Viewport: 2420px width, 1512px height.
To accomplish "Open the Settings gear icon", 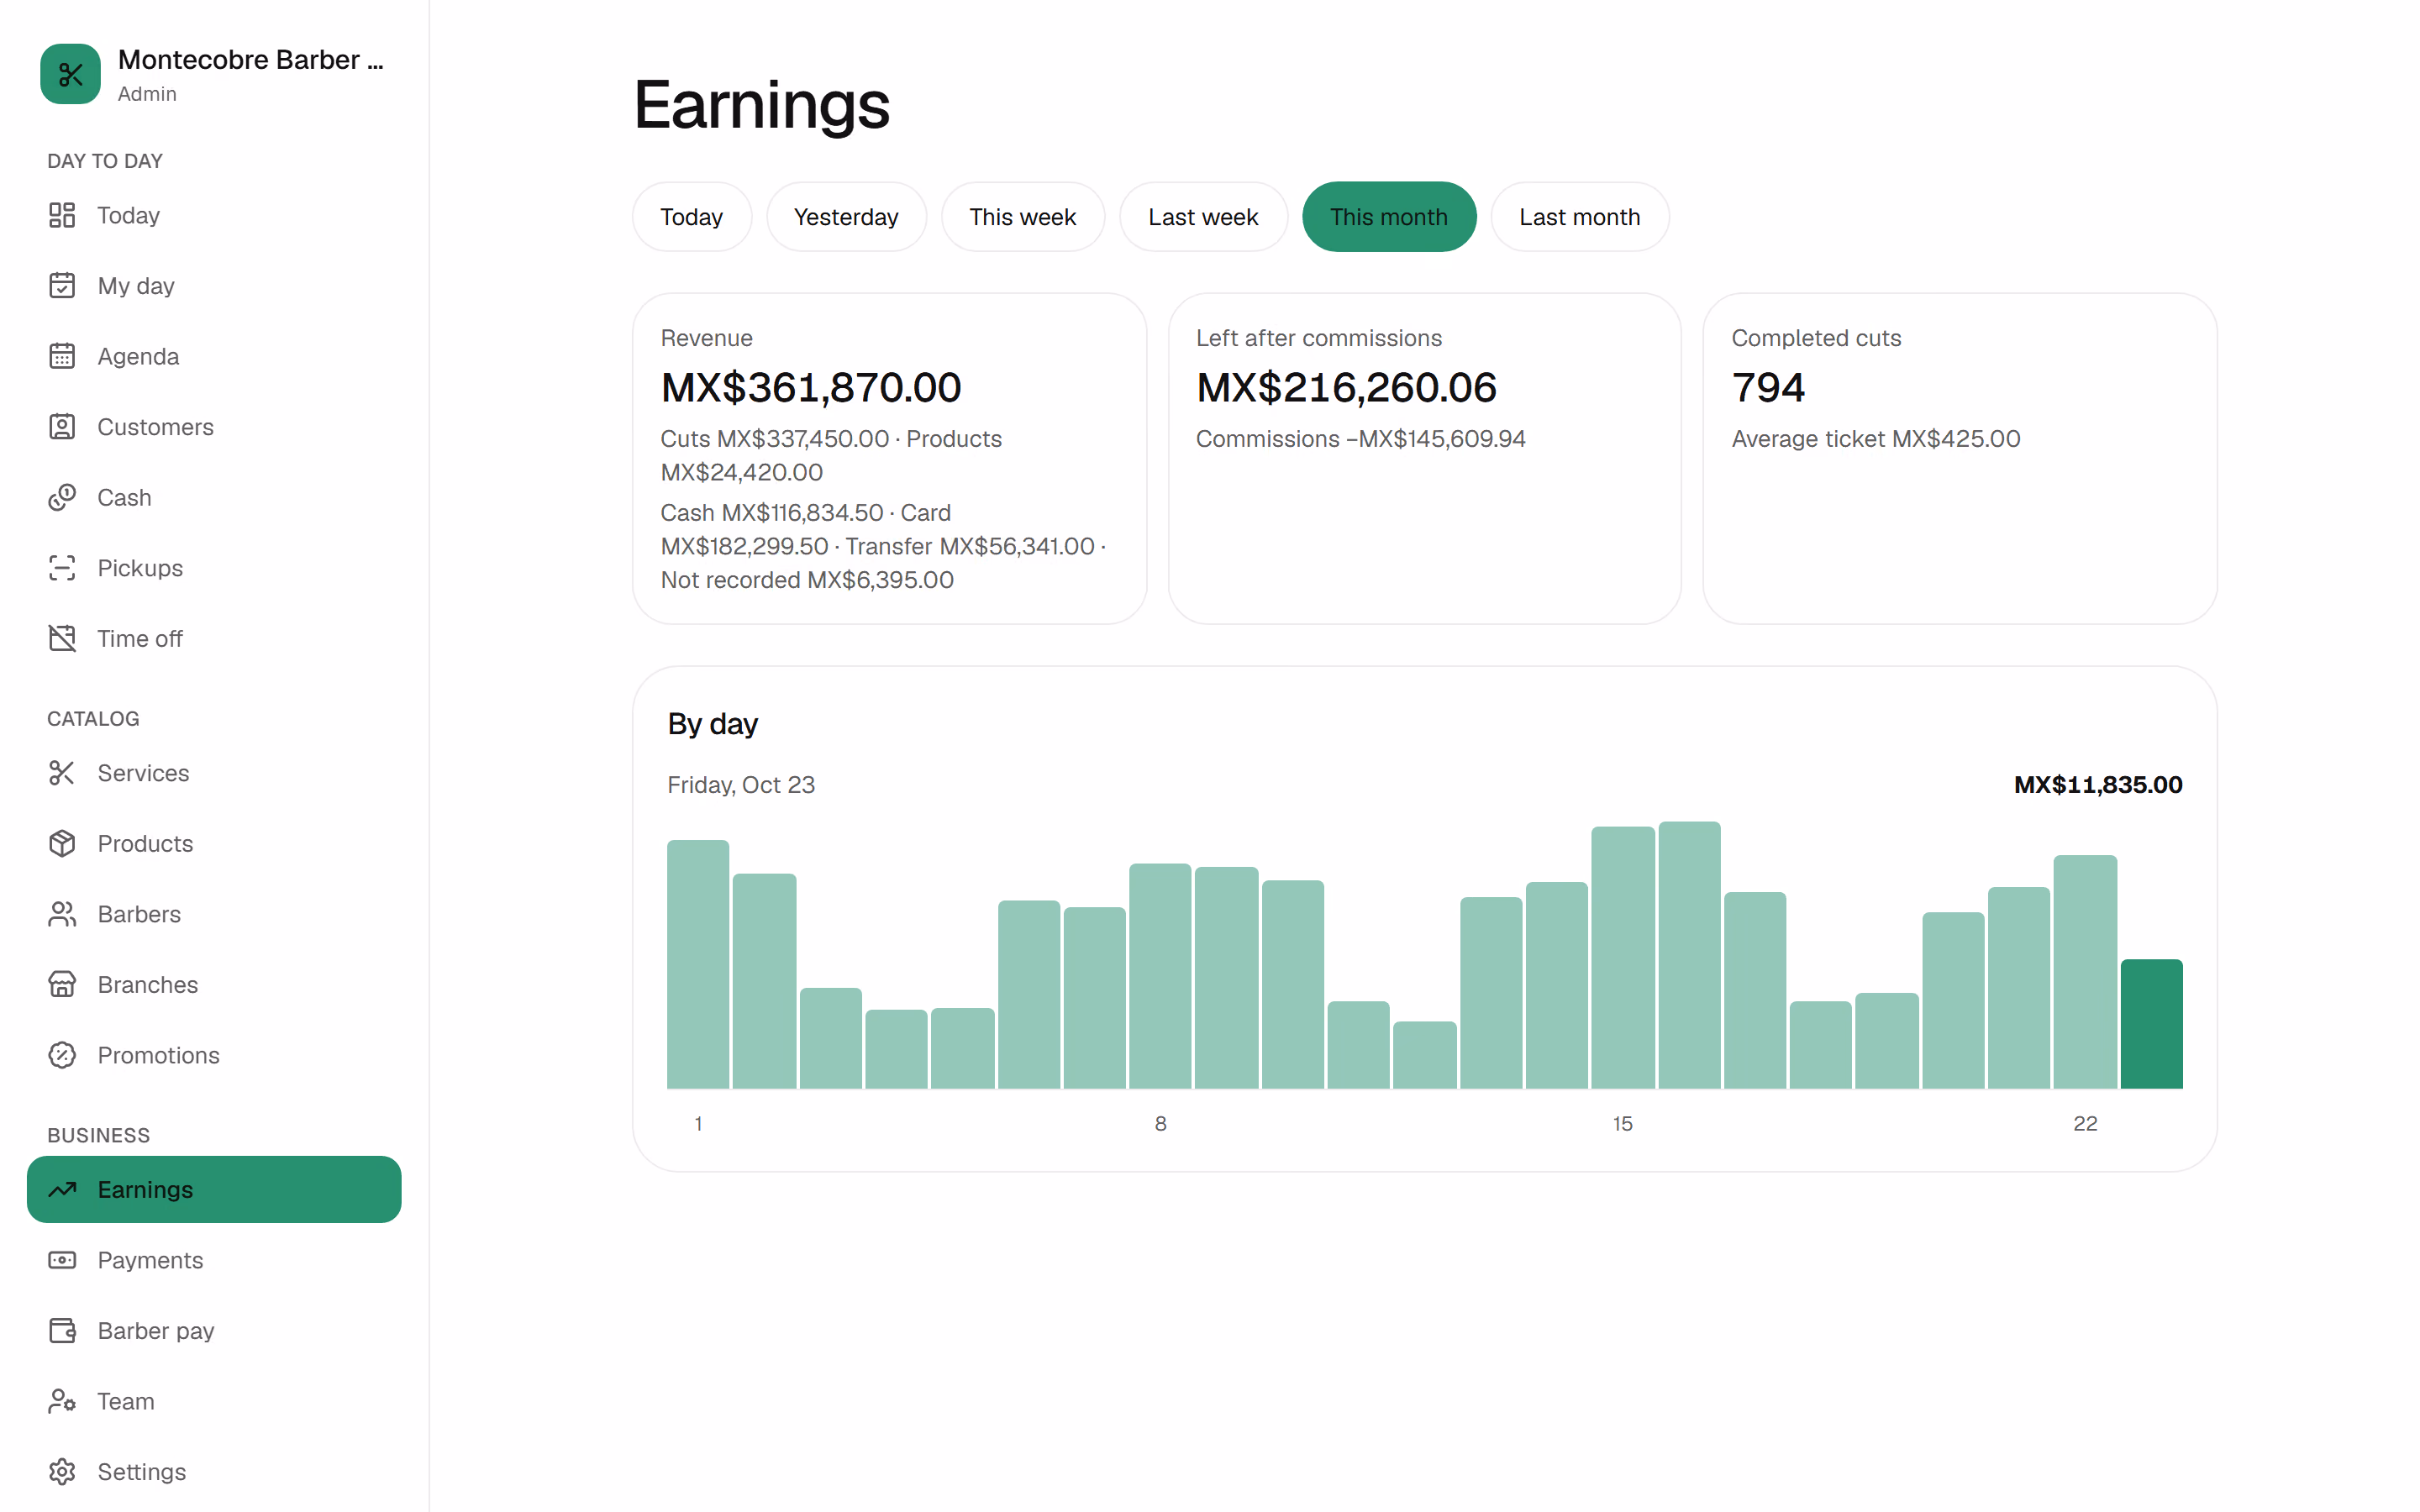I will pyautogui.click(x=62, y=1472).
